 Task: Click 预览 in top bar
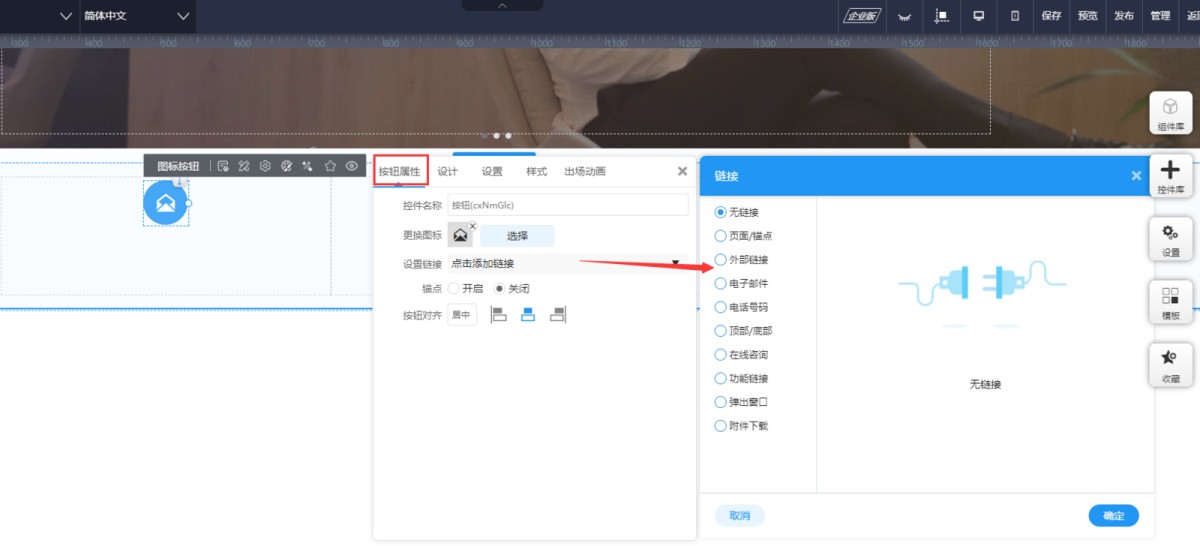pos(1088,16)
